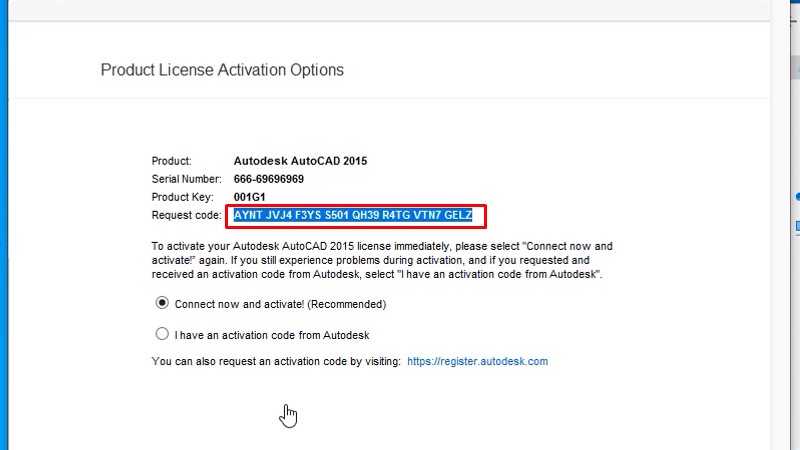Click the highlighted Request code field

[359, 215]
